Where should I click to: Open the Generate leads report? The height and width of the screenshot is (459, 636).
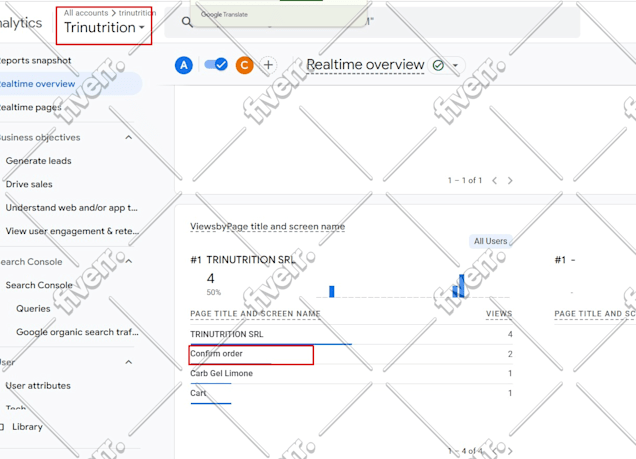[x=39, y=161]
